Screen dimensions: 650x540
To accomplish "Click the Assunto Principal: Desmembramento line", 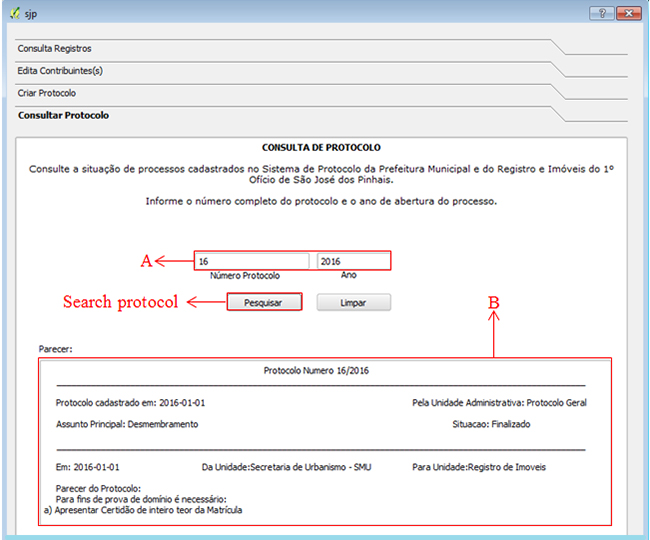I will (127, 424).
